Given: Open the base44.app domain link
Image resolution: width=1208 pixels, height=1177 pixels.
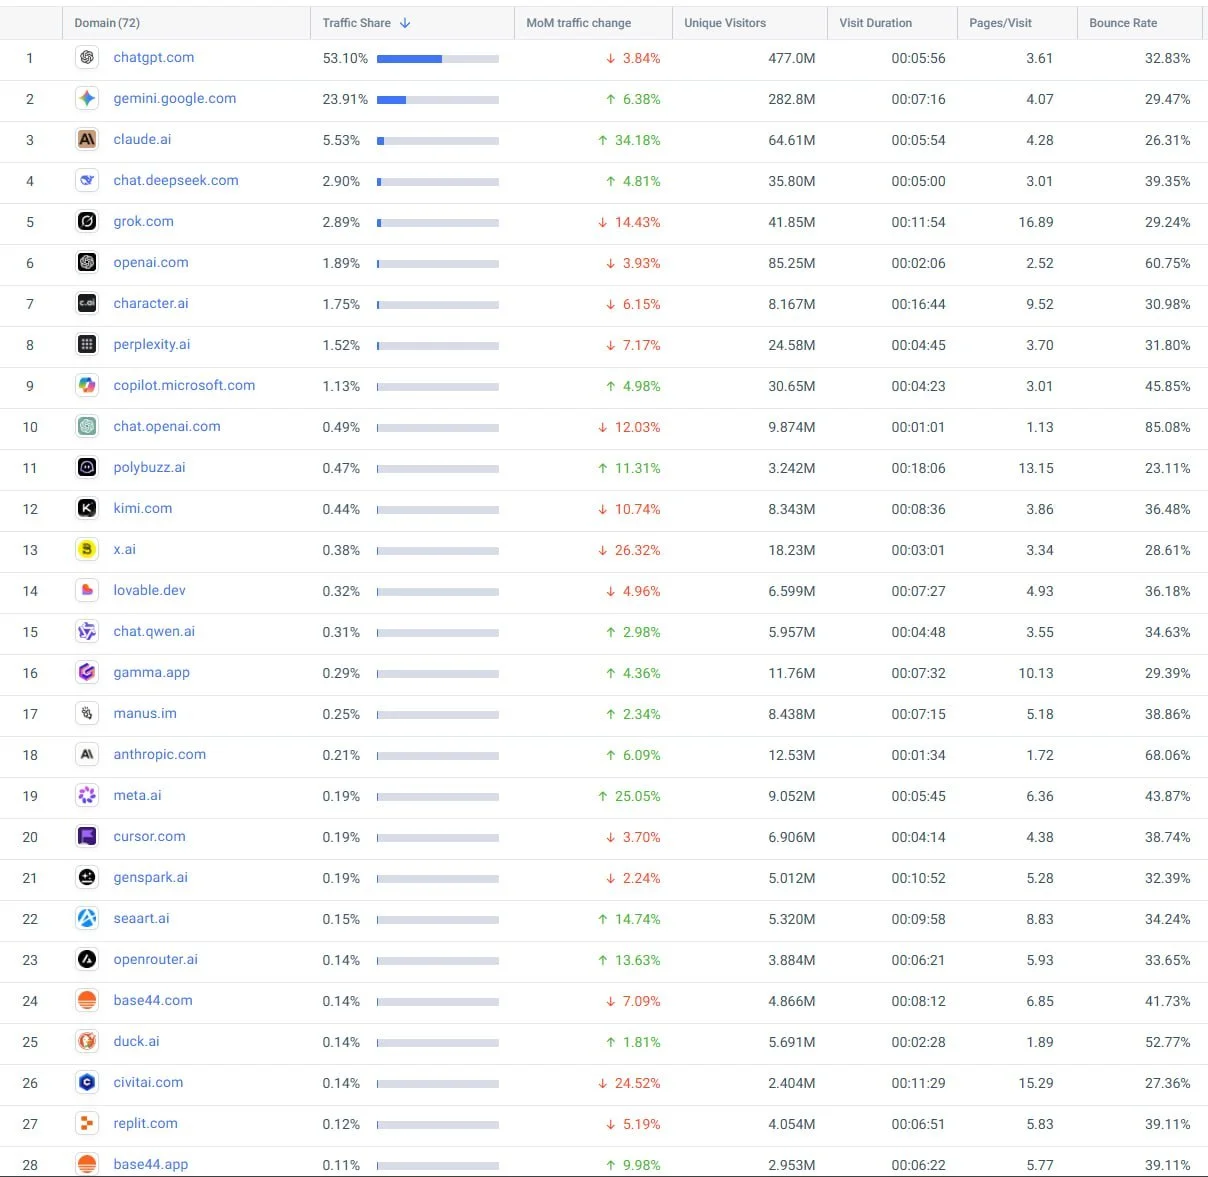Looking at the screenshot, I should click(x=151, y=1165).
